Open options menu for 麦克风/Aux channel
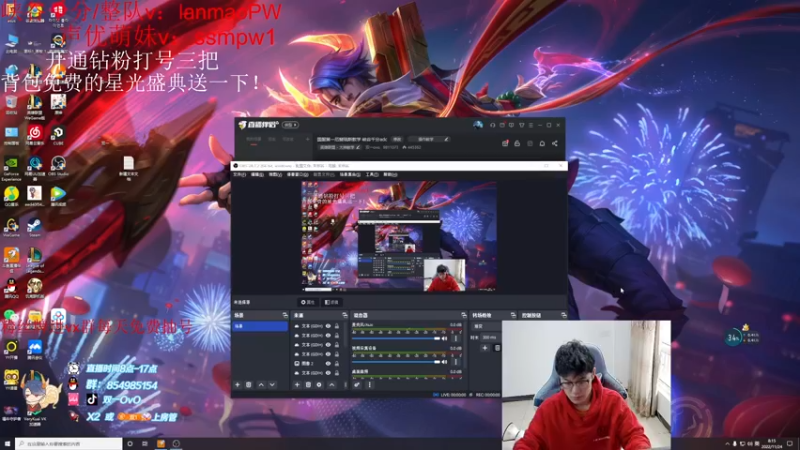 pos(456,338)
